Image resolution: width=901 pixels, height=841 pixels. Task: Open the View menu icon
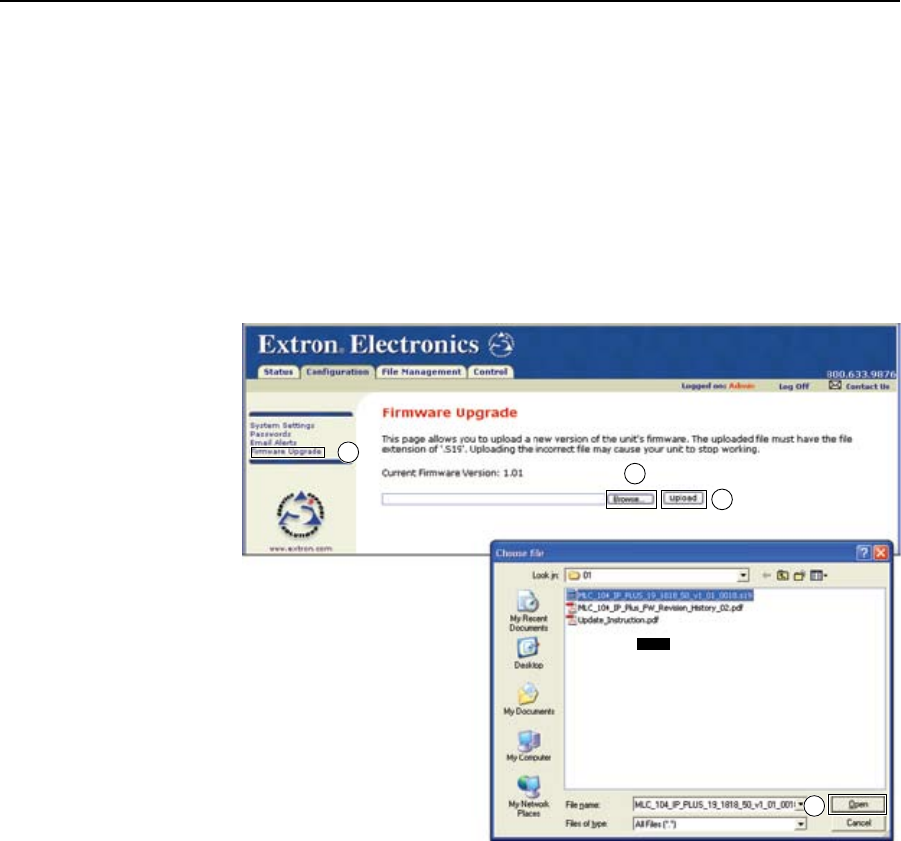click(x=818, y=575)
